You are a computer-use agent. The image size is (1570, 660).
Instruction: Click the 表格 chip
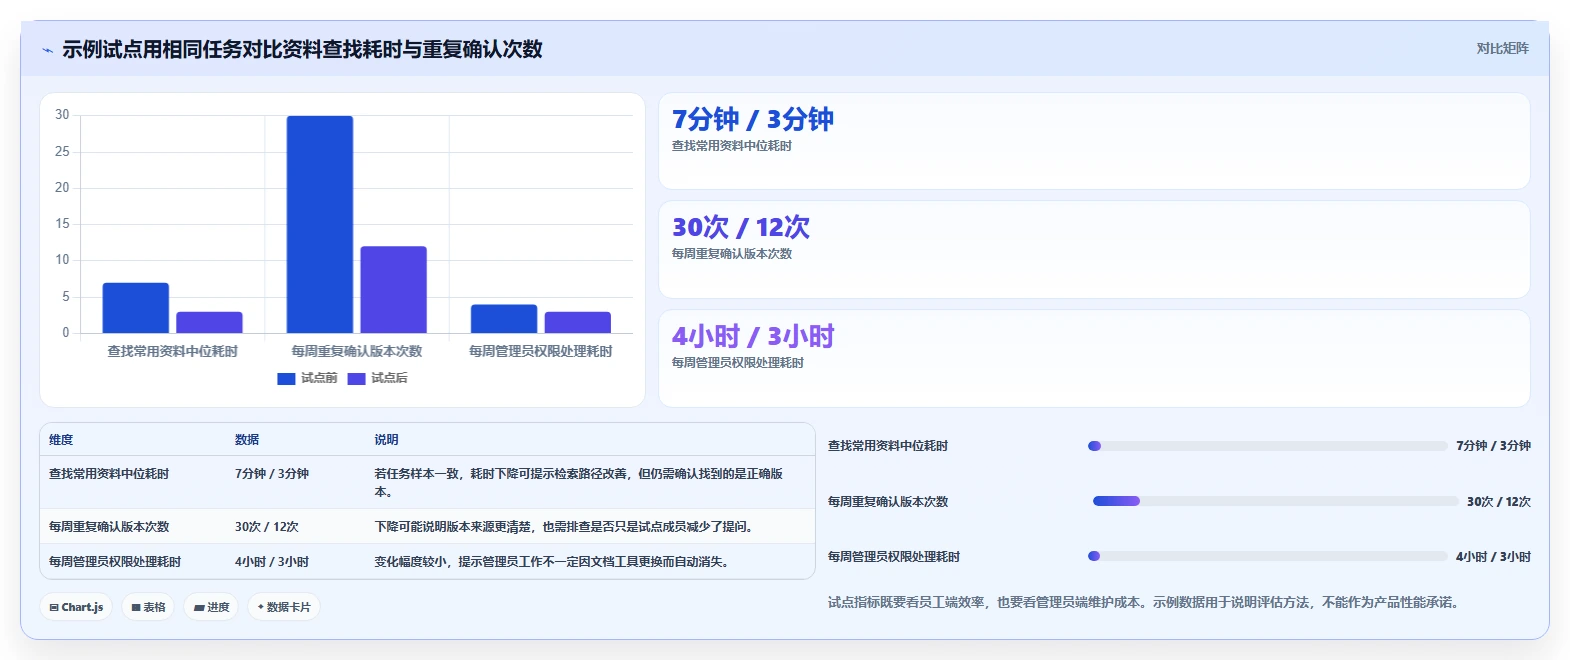coord(148,607)
